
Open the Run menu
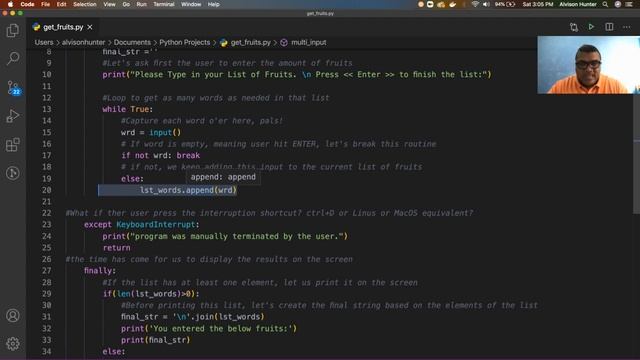tap(142, 4)
